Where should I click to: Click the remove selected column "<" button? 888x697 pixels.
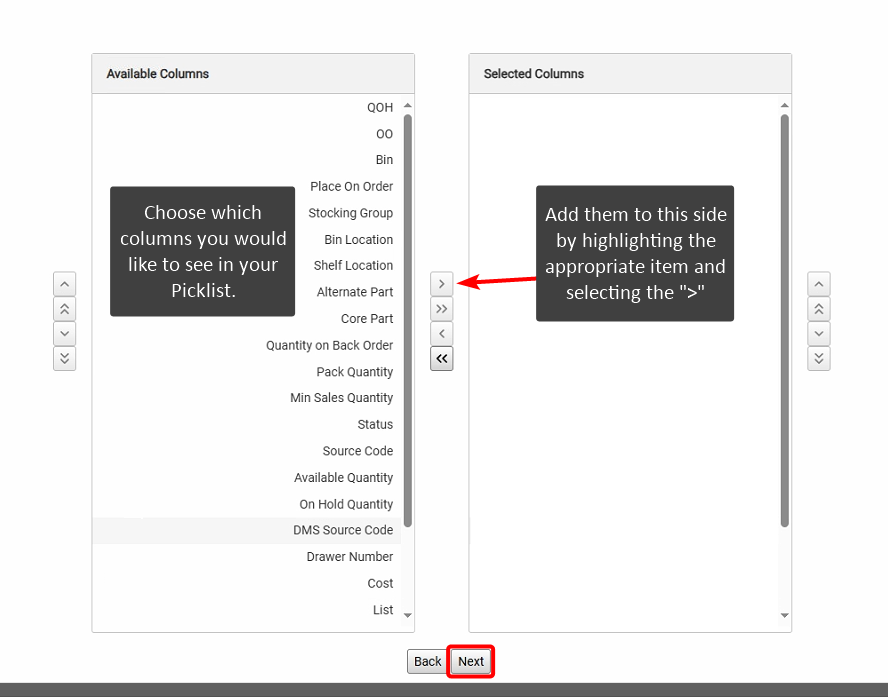click(441, 334)
